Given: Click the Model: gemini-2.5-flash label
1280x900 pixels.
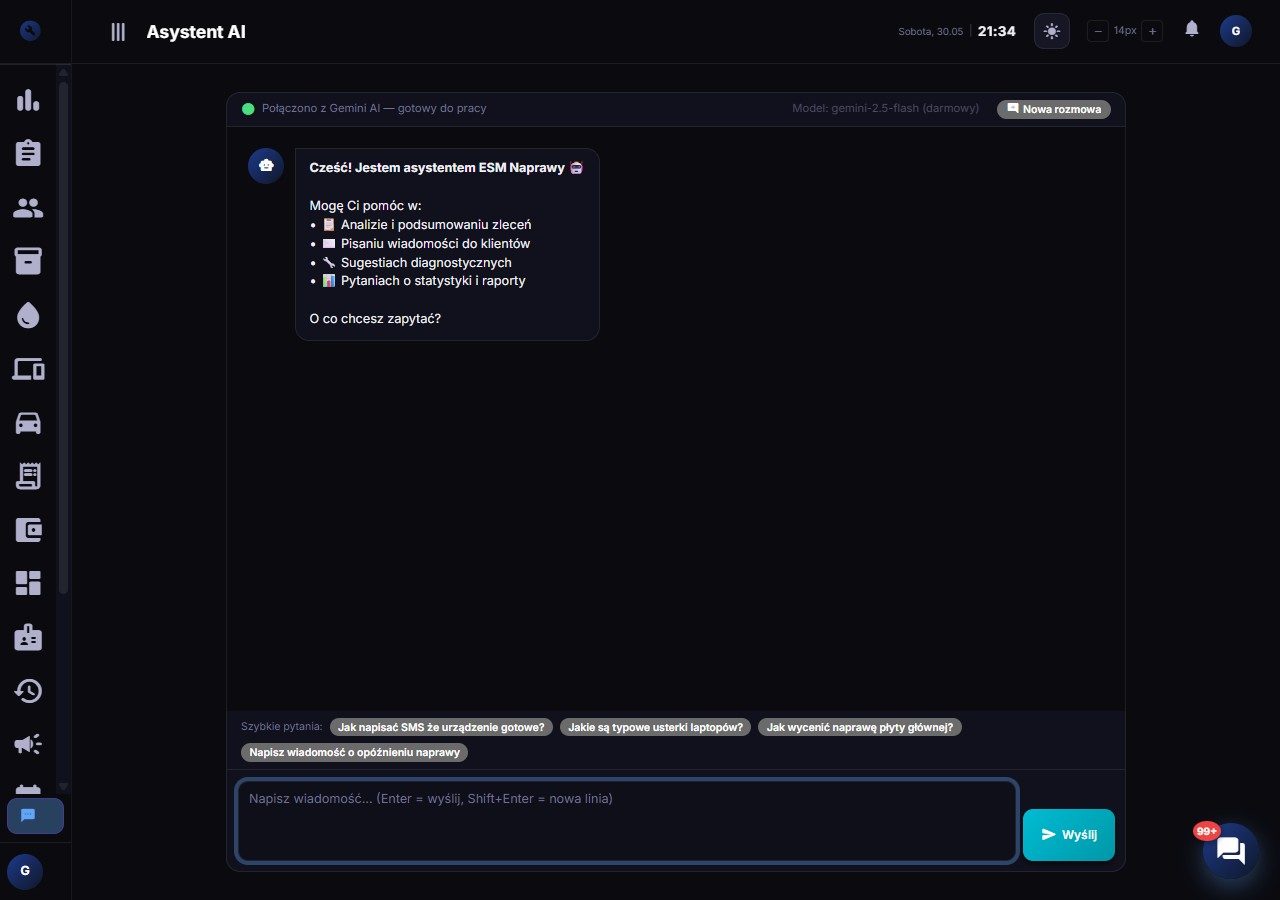Looking at the screenshot, I should (886, 108).
